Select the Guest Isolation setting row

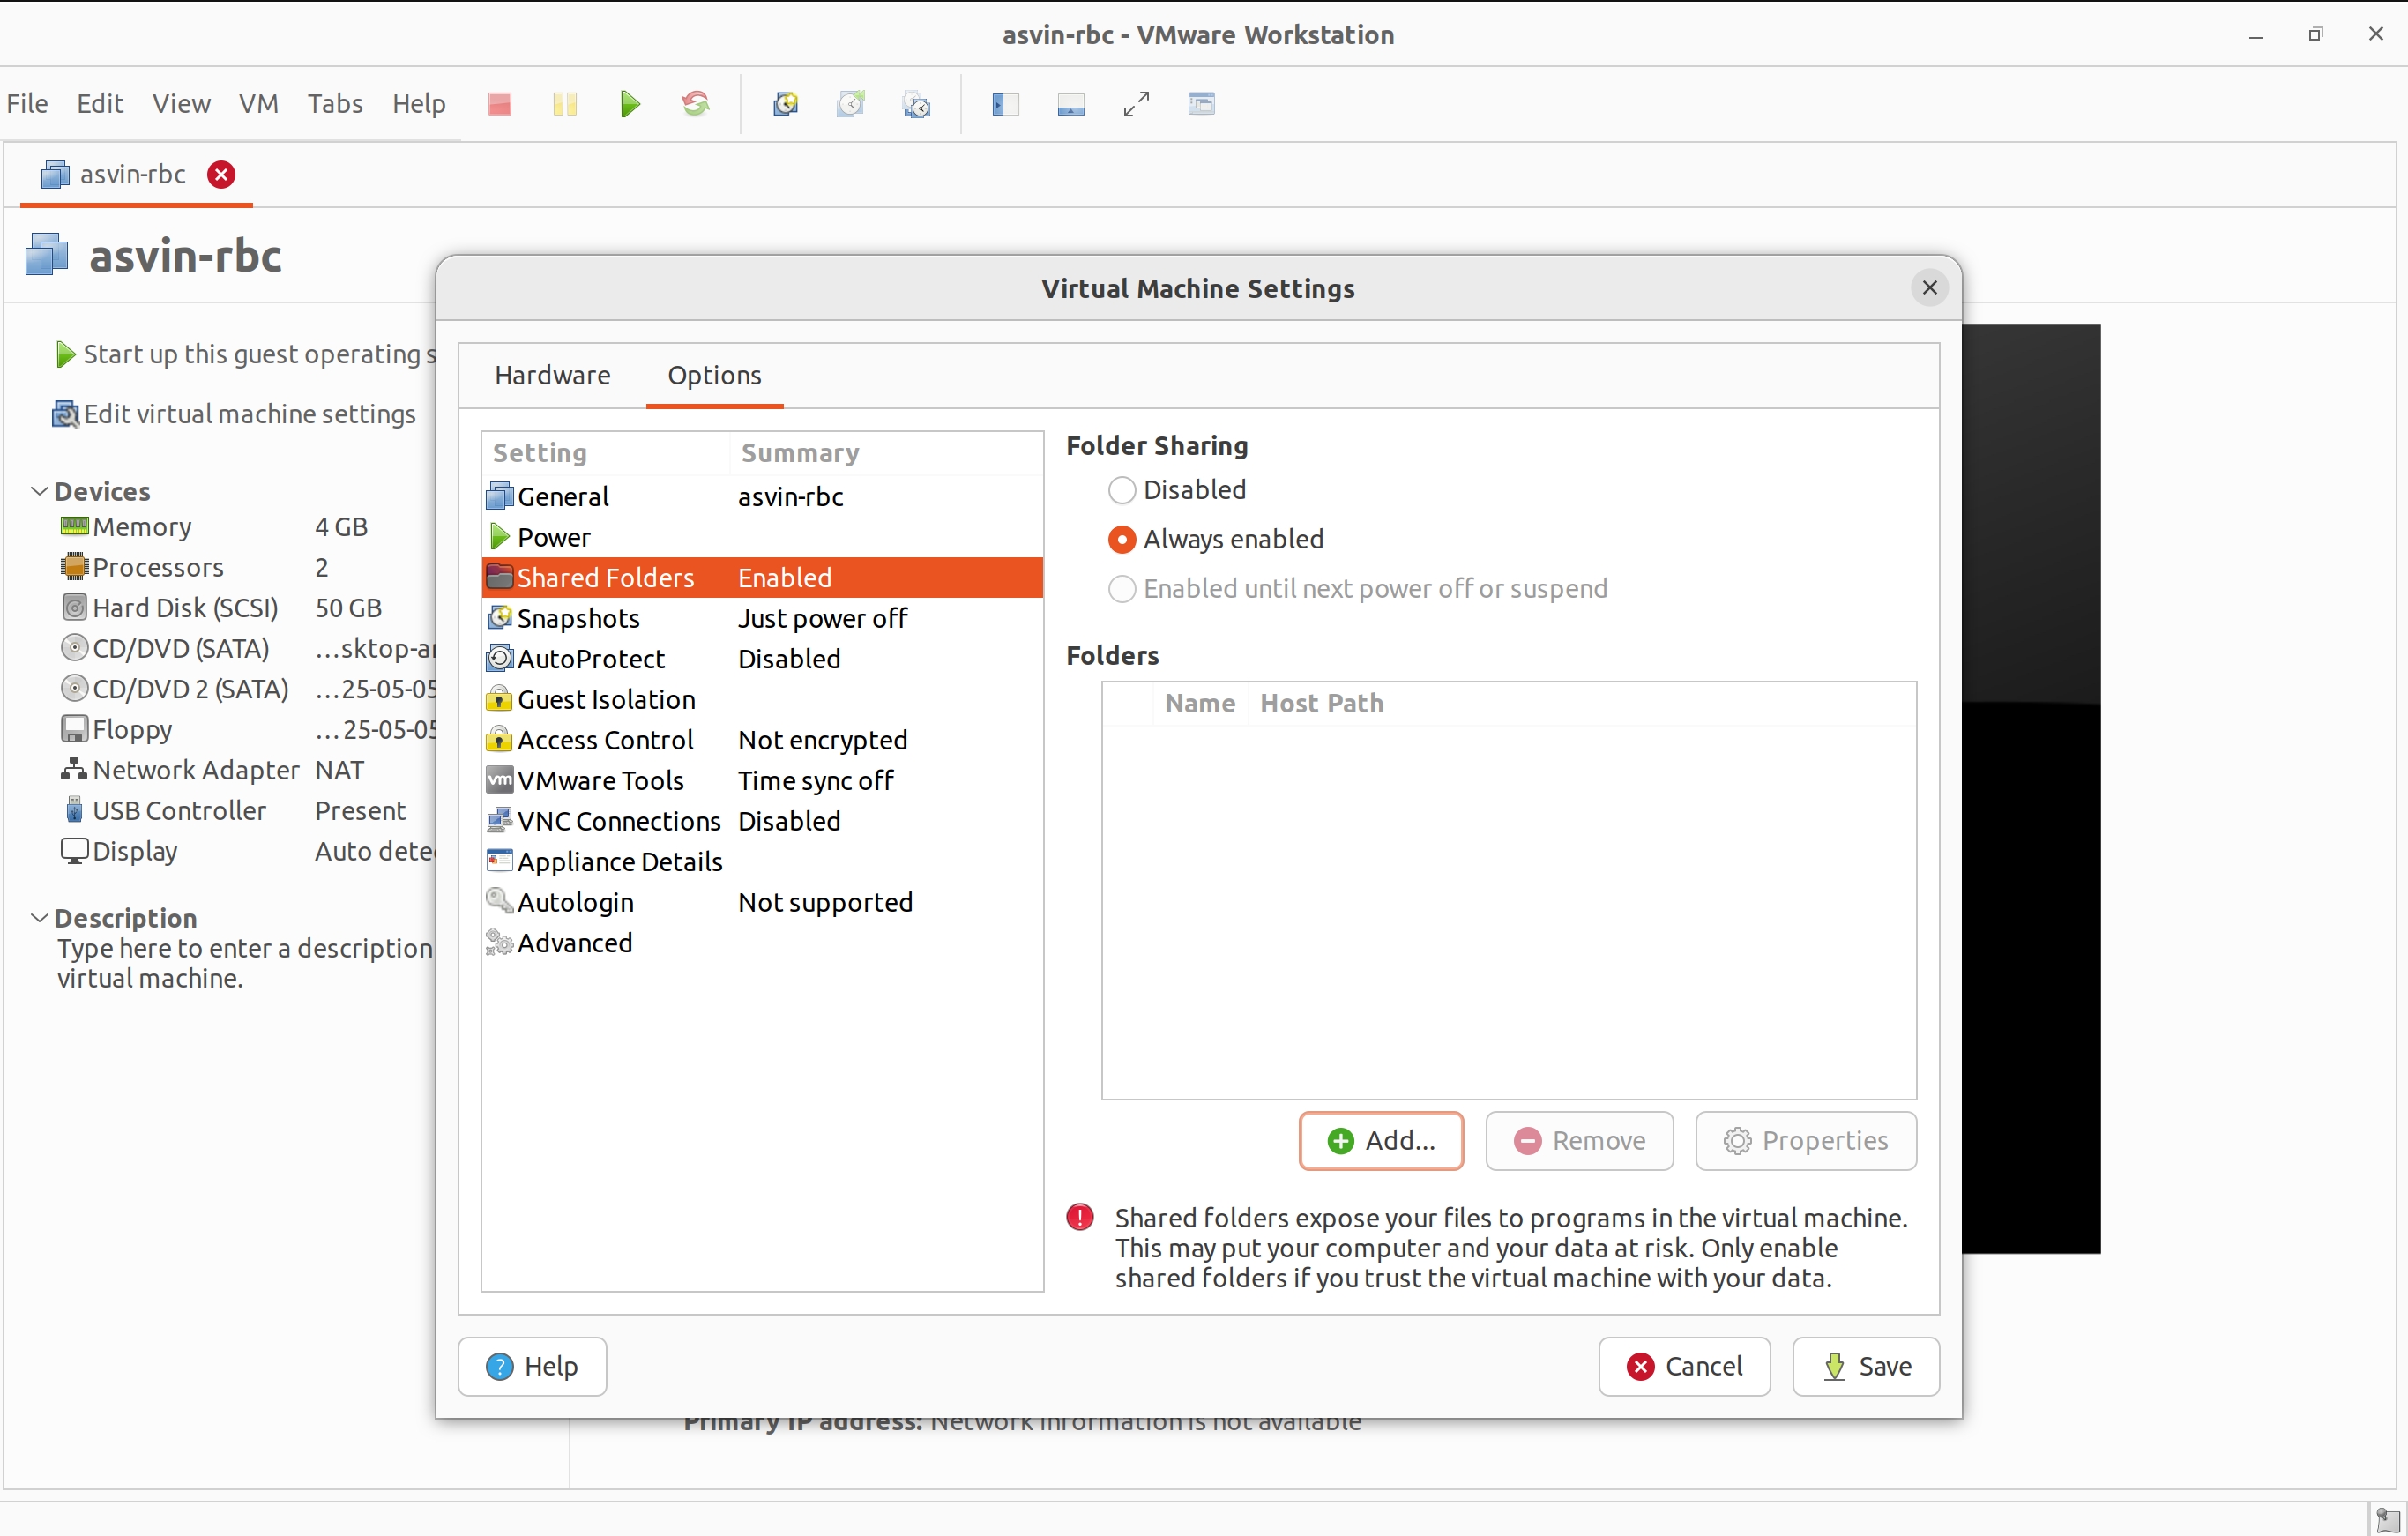762,700
